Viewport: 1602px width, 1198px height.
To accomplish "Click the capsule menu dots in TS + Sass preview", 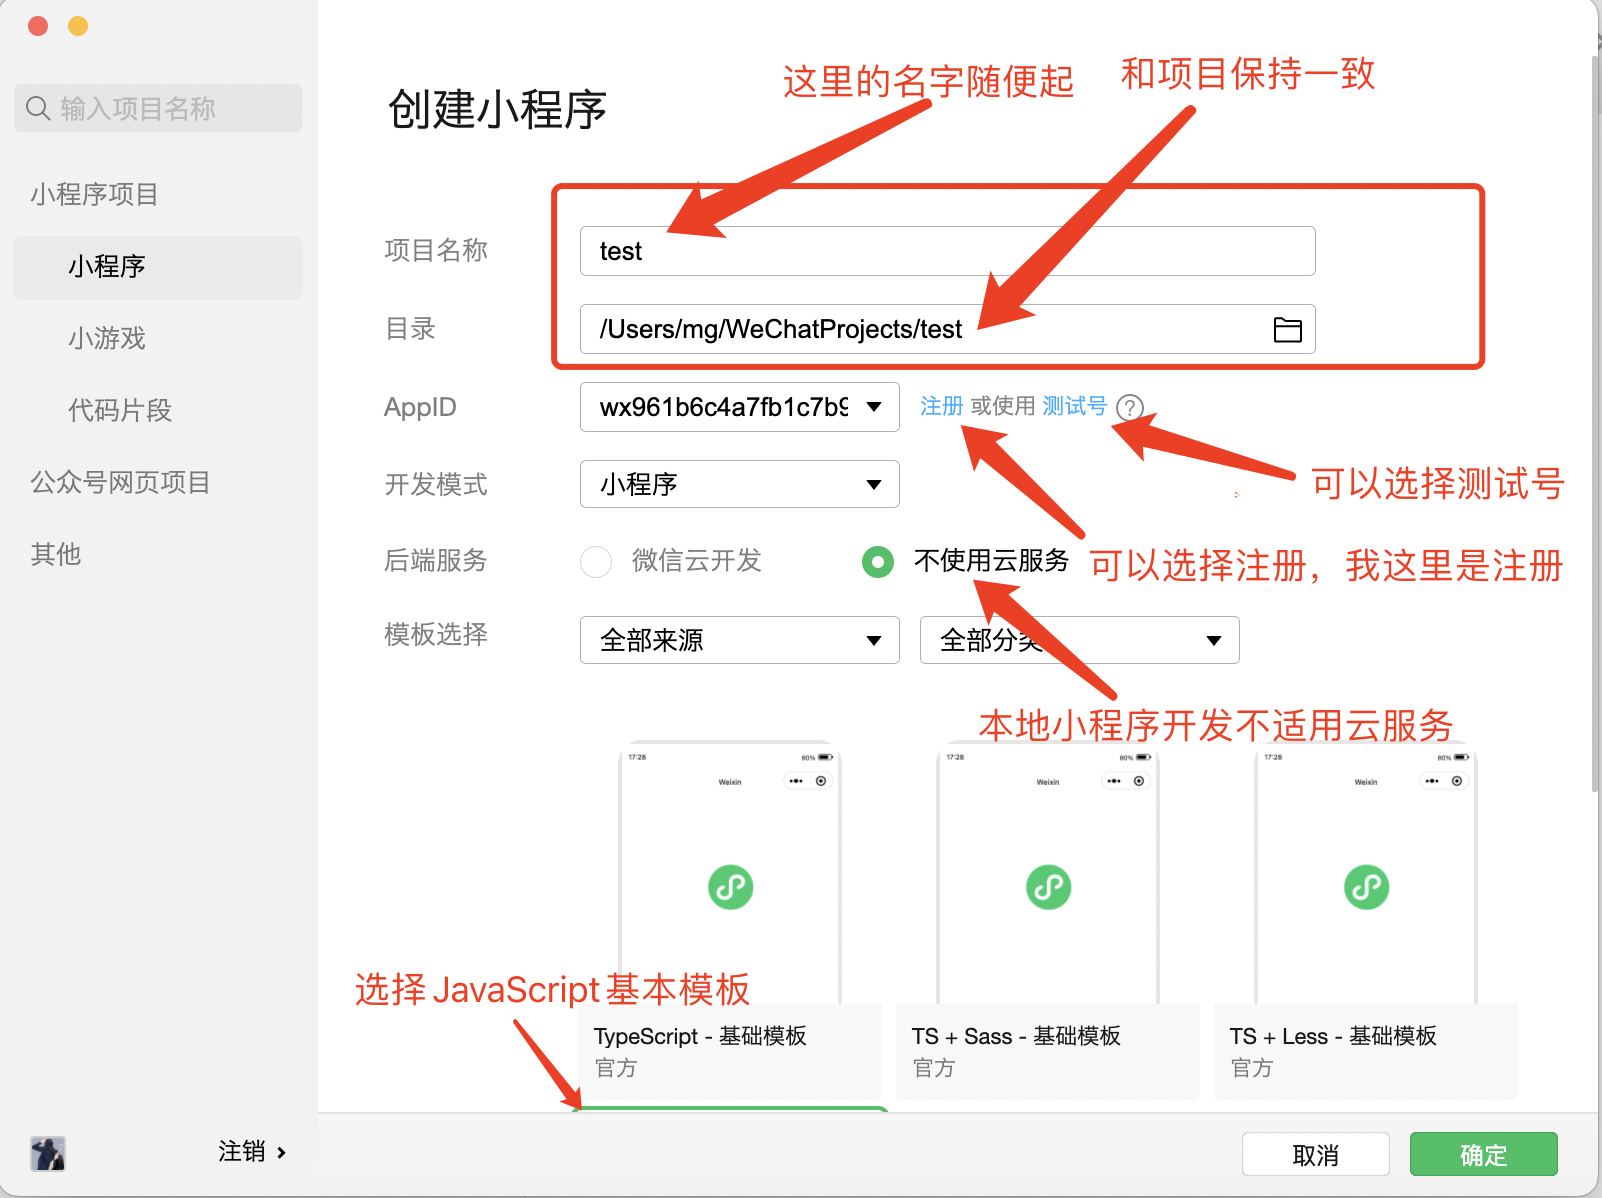I will [x=1114, y=781].
